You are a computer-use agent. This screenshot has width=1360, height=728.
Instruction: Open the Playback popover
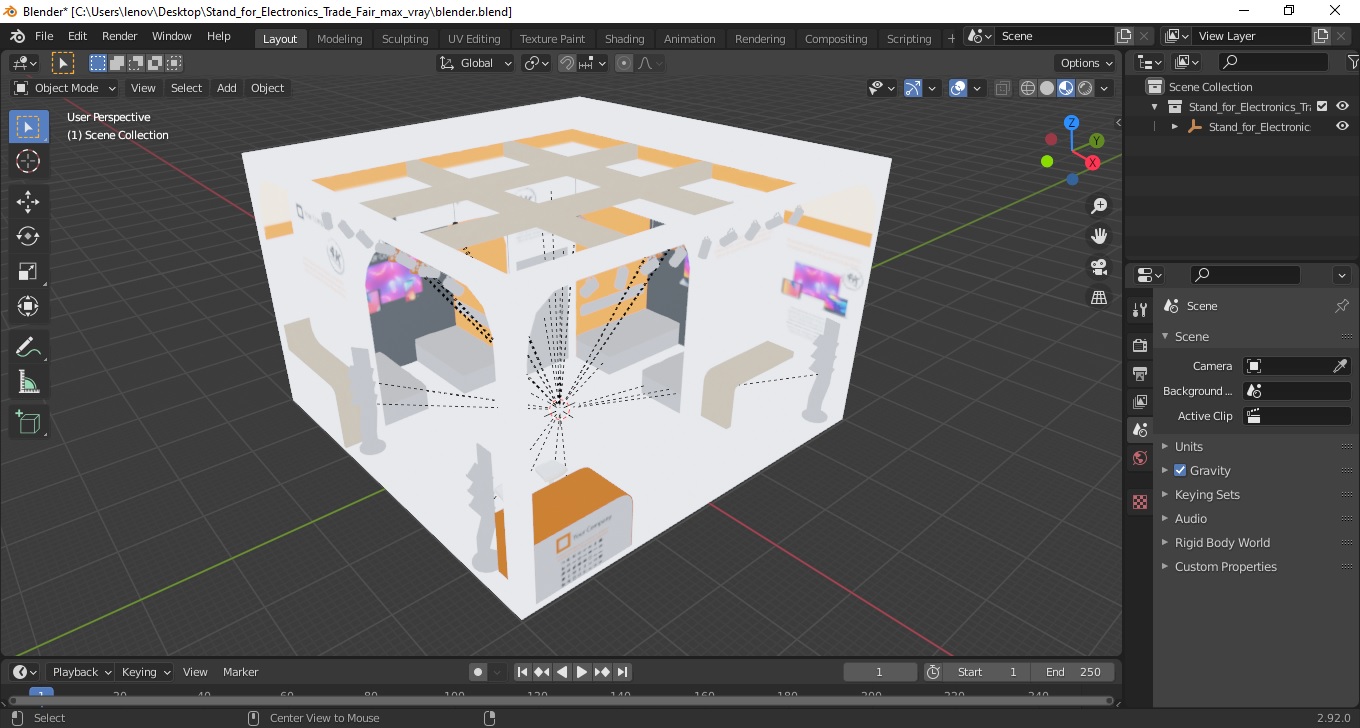coord(81,672)
